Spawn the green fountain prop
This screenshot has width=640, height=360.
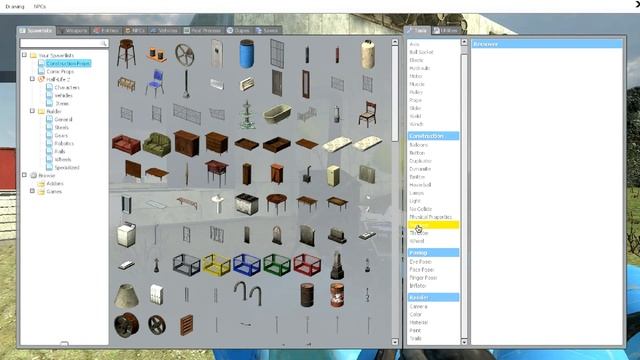(247, 114)
